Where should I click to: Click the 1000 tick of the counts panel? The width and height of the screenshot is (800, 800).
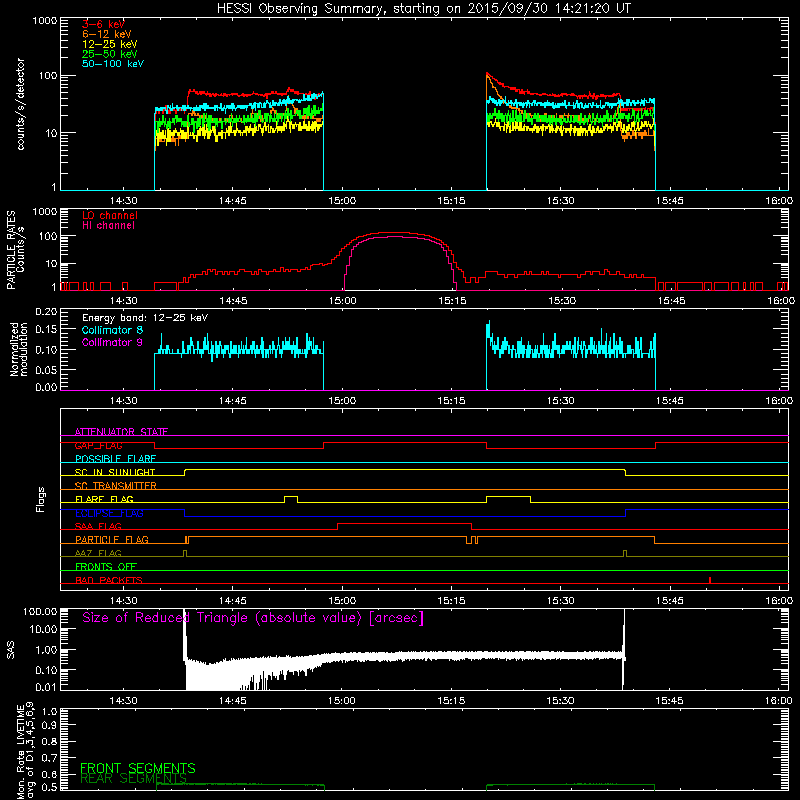tap(44, 21)
